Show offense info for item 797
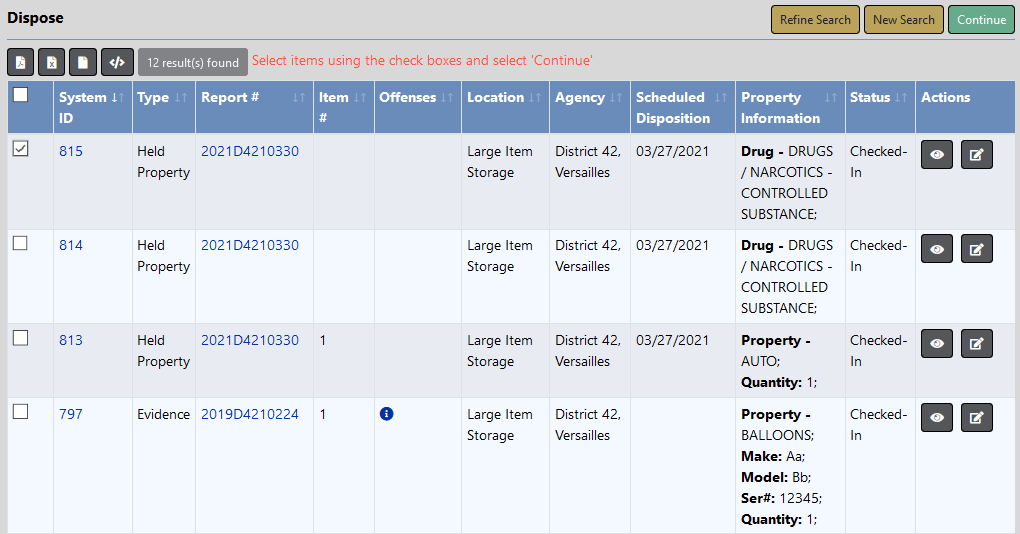 [x=387, y=414]
